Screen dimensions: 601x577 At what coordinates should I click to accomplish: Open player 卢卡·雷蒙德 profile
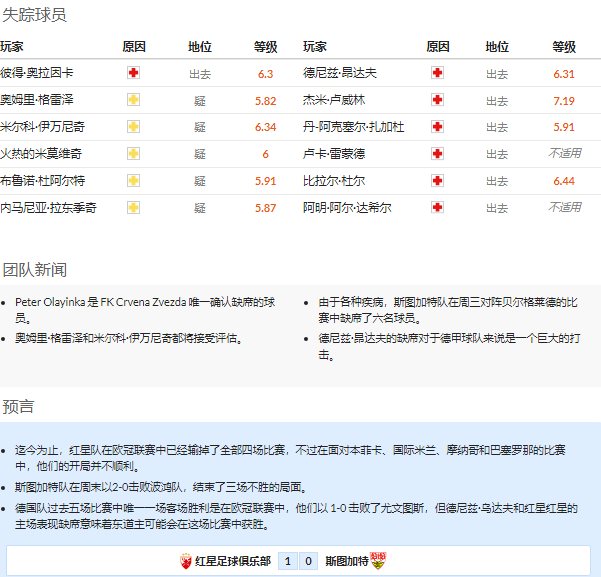pos(334,154)
